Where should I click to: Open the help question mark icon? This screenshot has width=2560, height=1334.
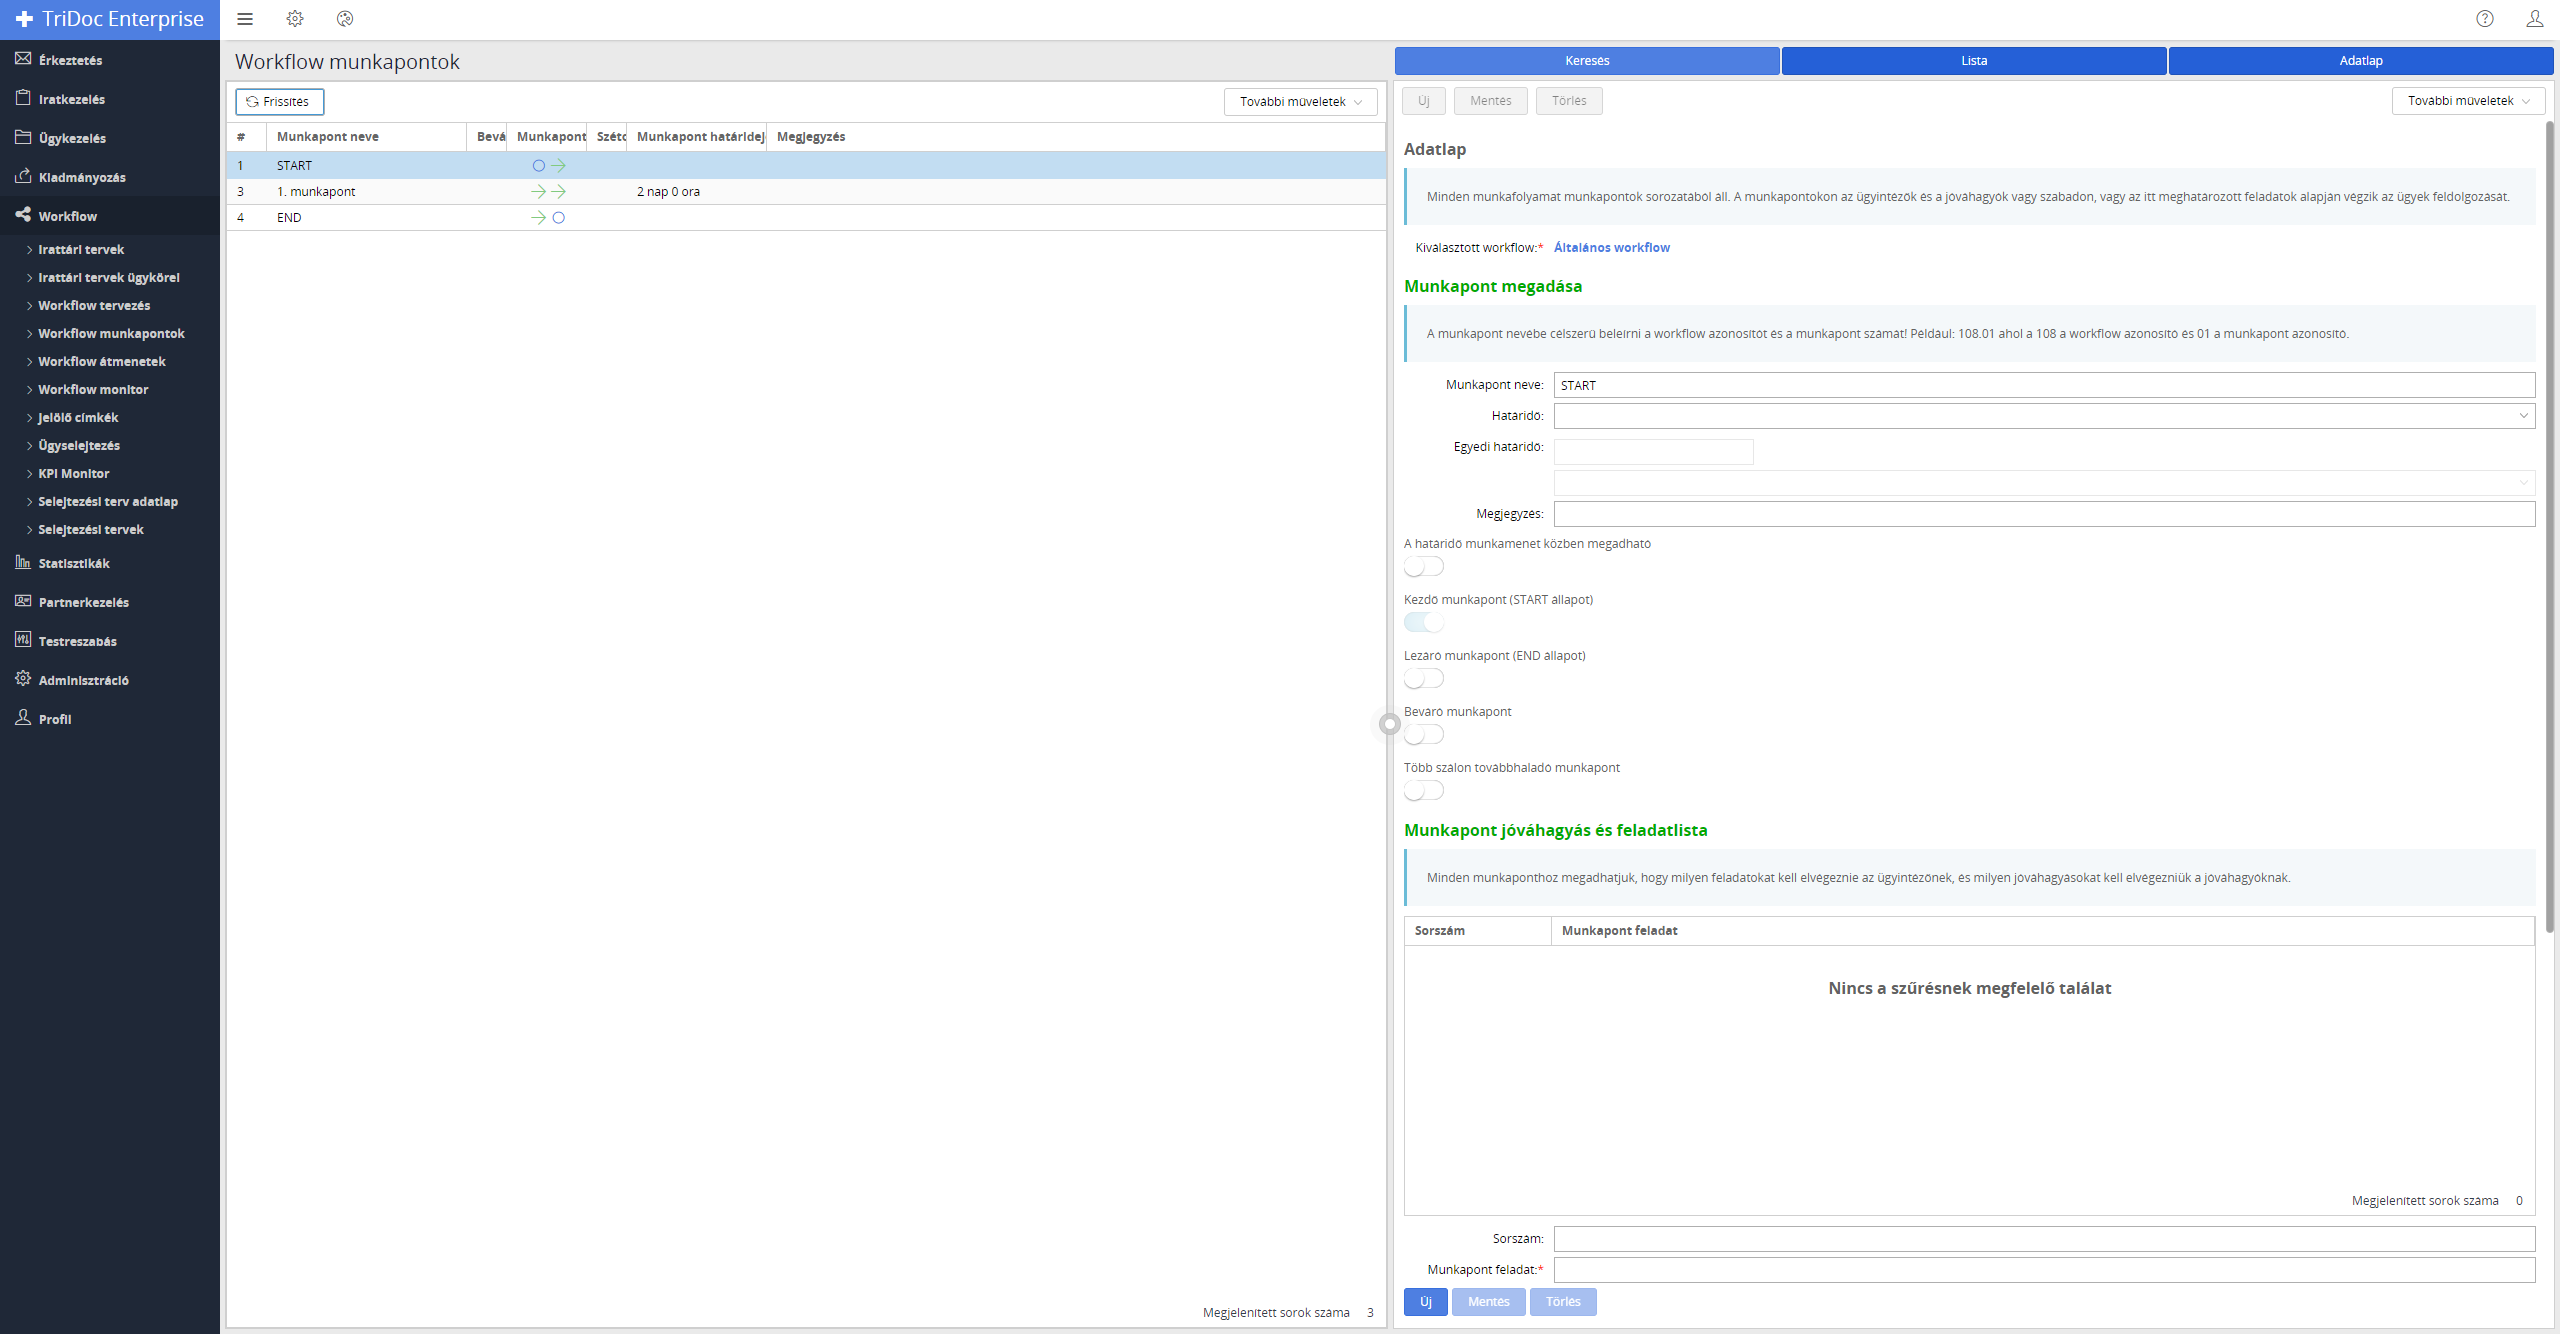point(2485,19)
